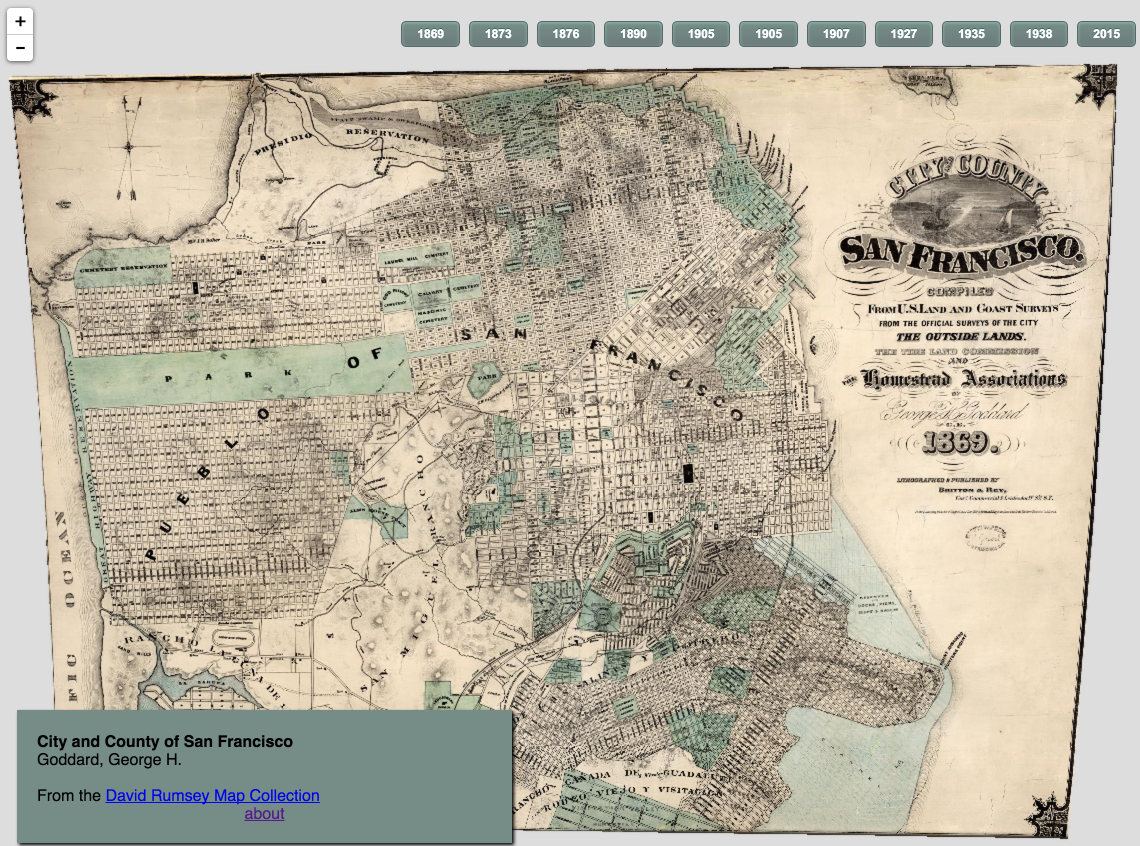This screenshot has width=1140, height=846.
Task: Open the 1890 map year
Action: 633,34
